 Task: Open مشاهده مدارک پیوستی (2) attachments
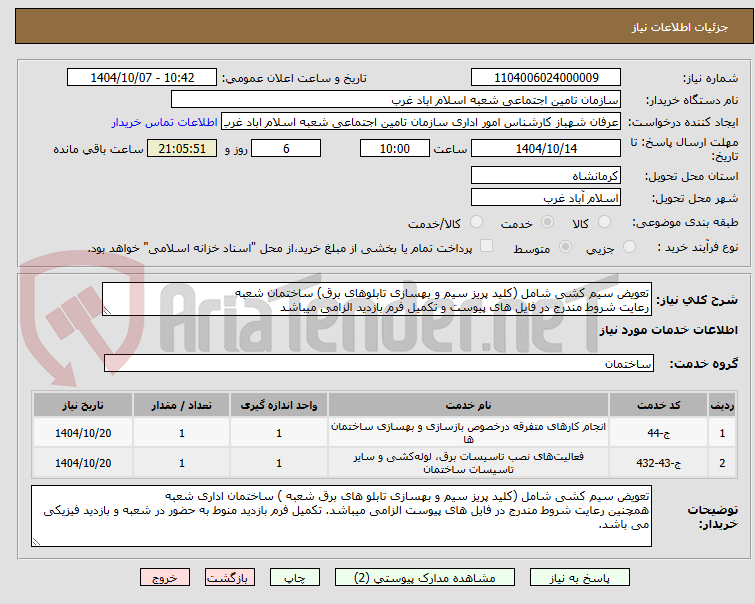tap(425, 577)
